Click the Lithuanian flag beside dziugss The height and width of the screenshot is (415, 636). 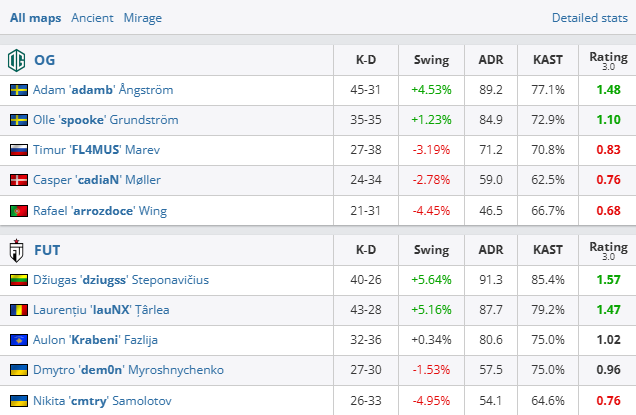click(x=18, y=280)
